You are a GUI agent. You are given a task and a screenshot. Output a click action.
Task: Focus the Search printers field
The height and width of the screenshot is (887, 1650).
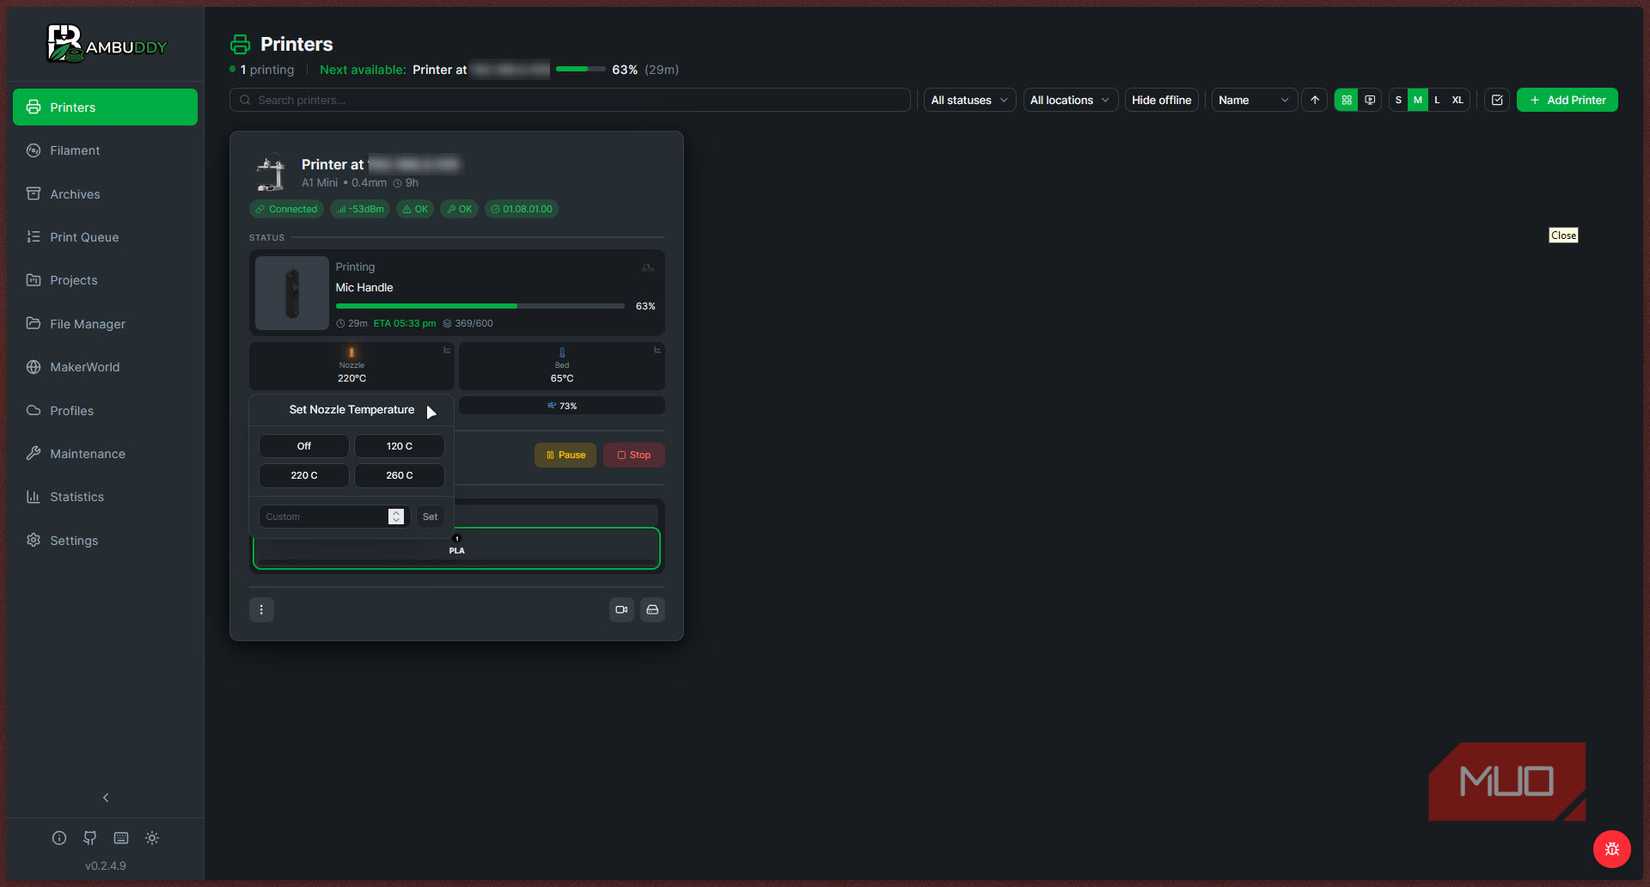pyautogui.click(x=570, y=100)
